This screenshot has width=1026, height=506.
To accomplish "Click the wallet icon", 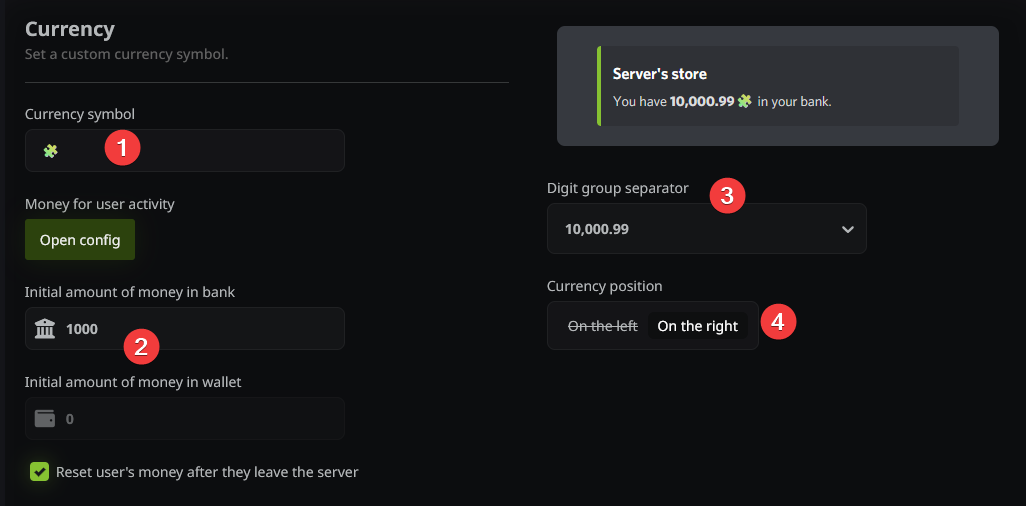I will pos(45,419).
